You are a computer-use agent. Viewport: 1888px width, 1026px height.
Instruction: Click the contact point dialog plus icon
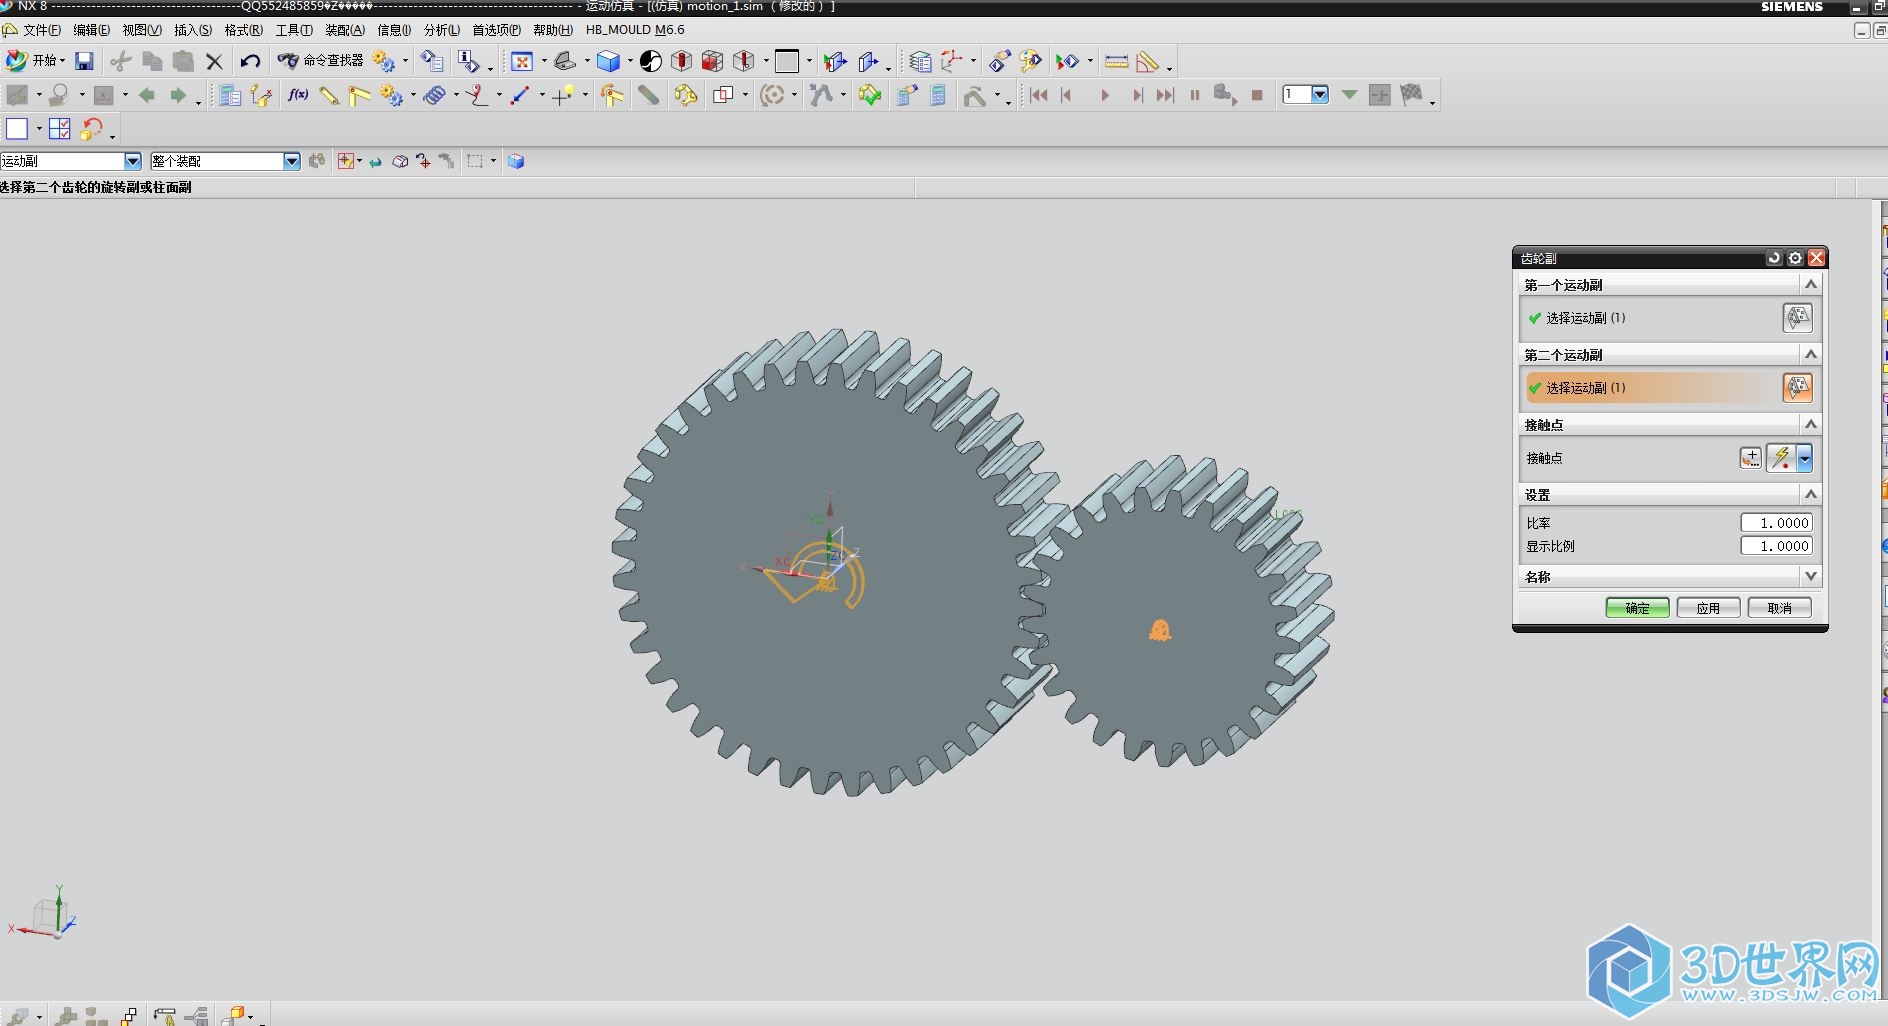pyautogui.click(x=1750, y=458)
